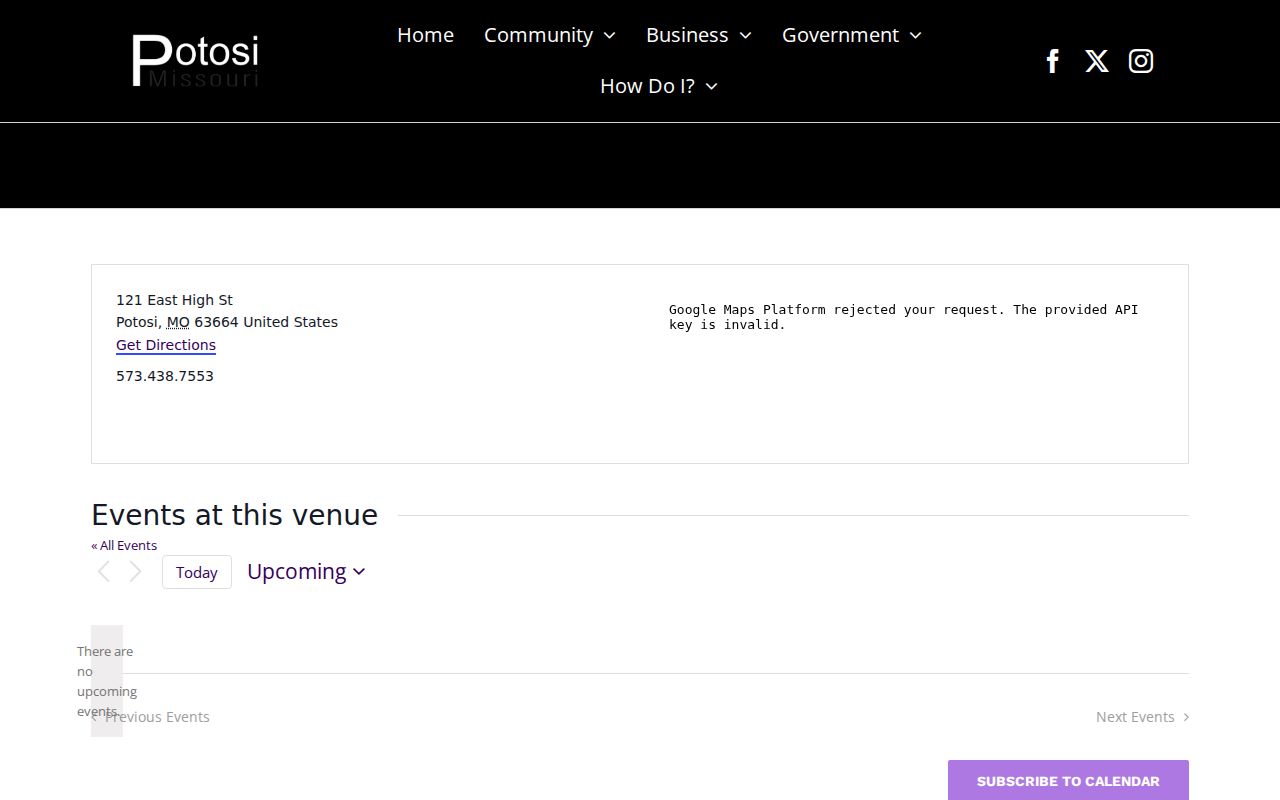Image resolution: width=1280 pixels, height=800 pixels.
Task: Click the phone number 573.438.7553
Action: [165, 376]
